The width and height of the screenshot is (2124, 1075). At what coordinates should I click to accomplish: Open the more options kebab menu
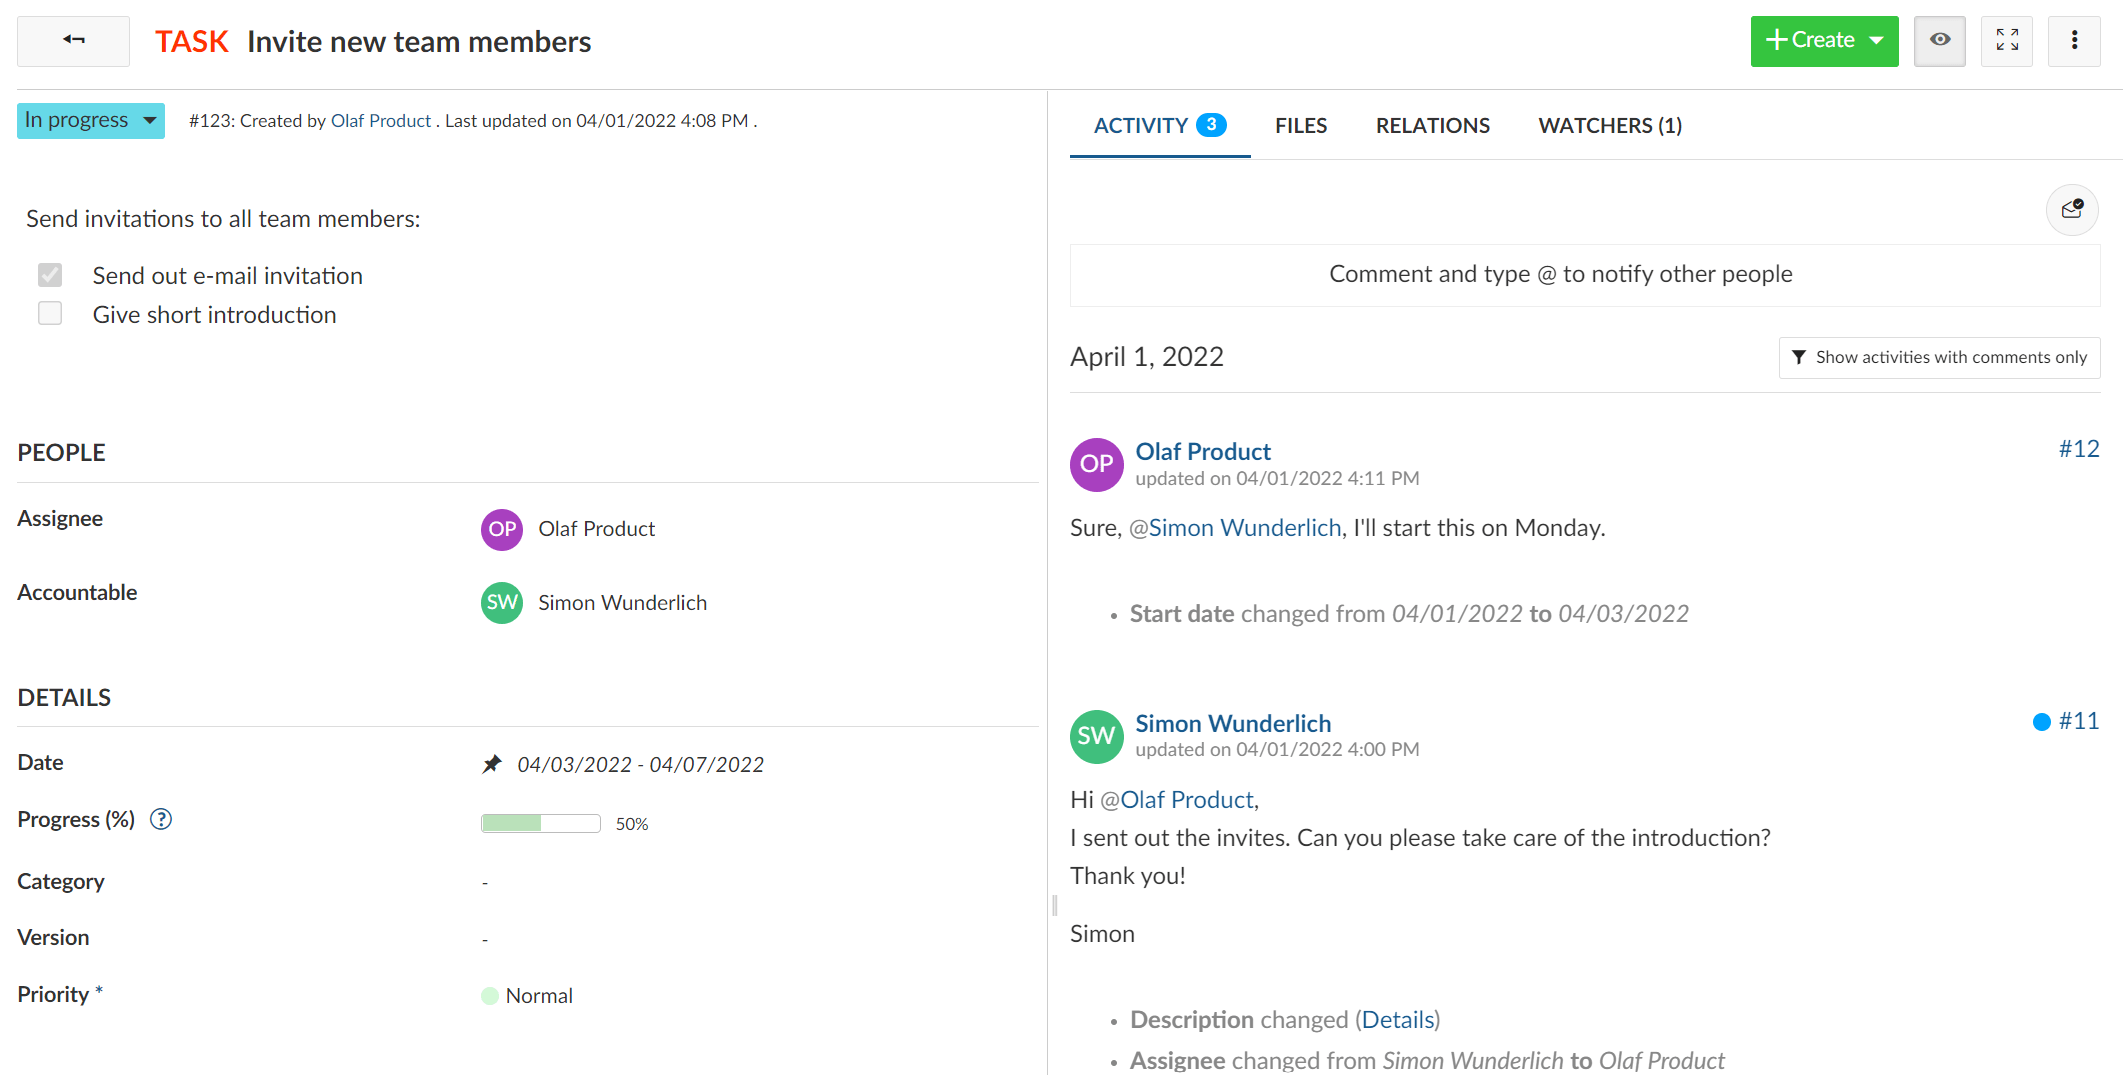pos(2073,41)
